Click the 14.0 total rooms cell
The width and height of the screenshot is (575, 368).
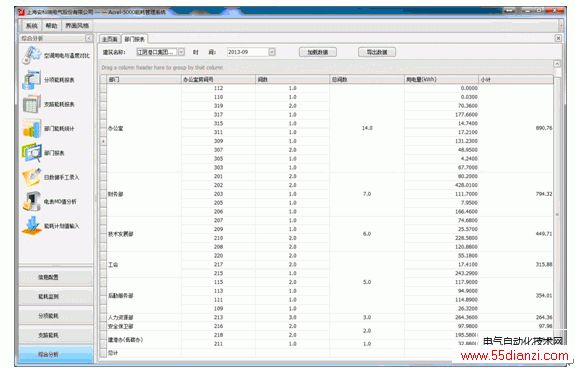pyautogui.click(x=367, y=128)
